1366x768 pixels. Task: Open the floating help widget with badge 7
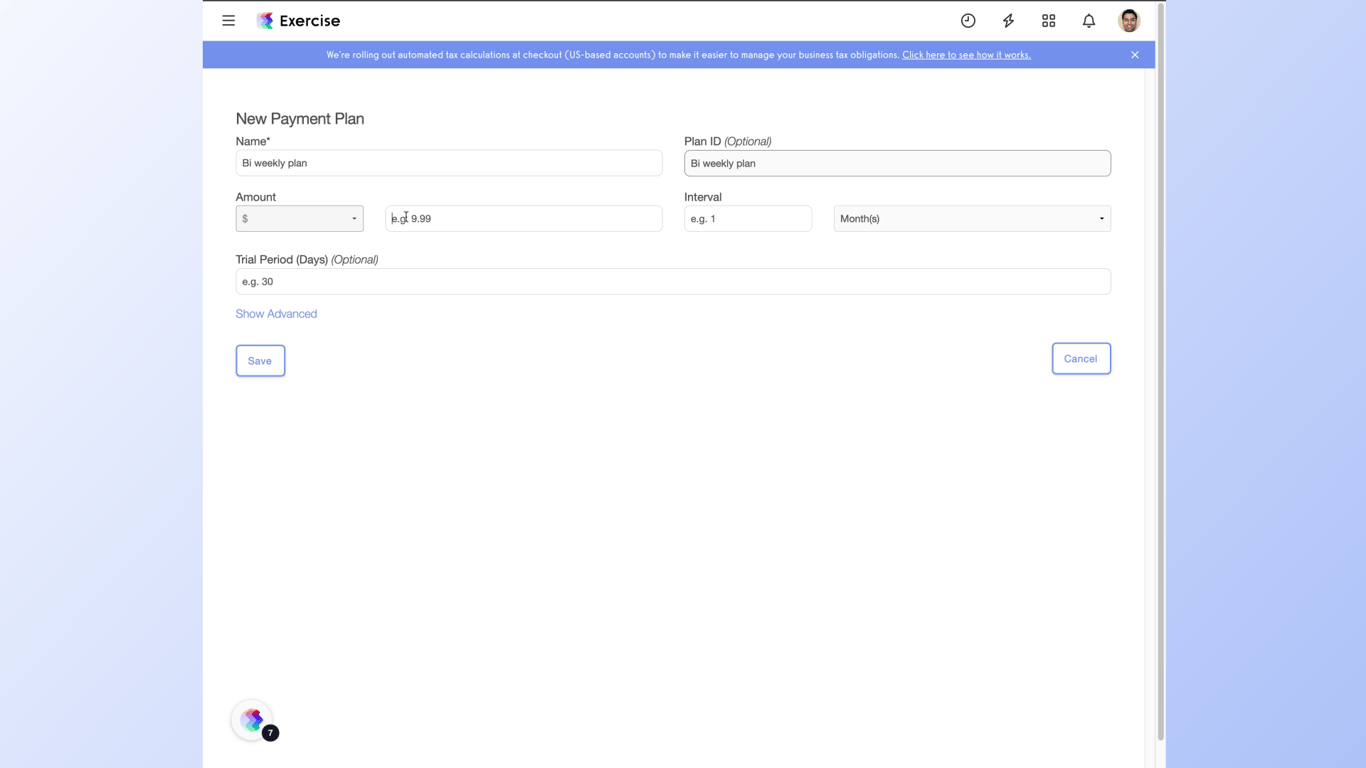pos(253,720)
